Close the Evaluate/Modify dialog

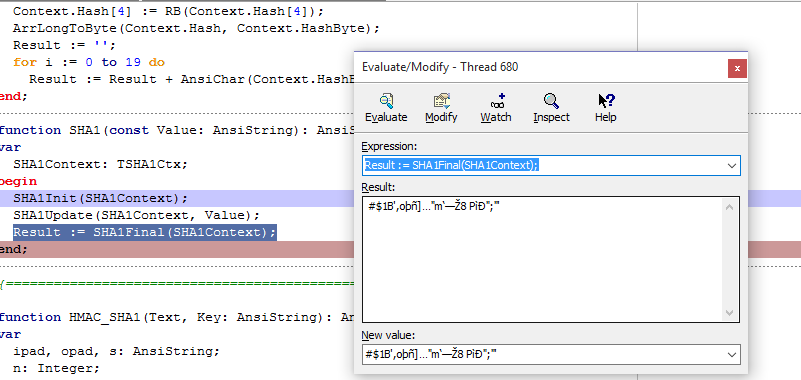point(737,68)
